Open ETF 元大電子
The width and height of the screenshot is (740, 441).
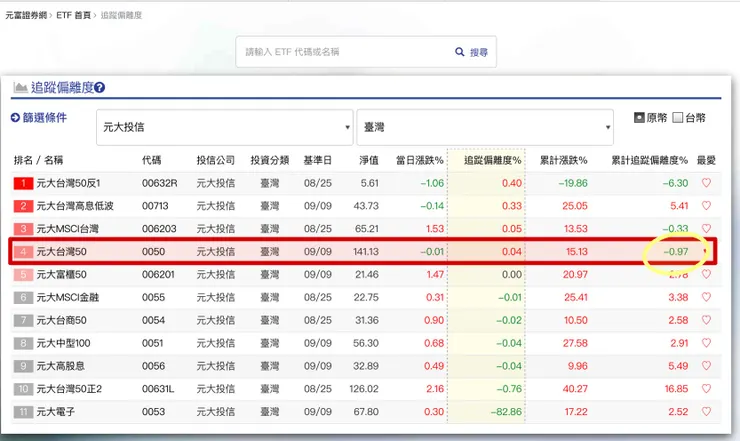(56, 412)
